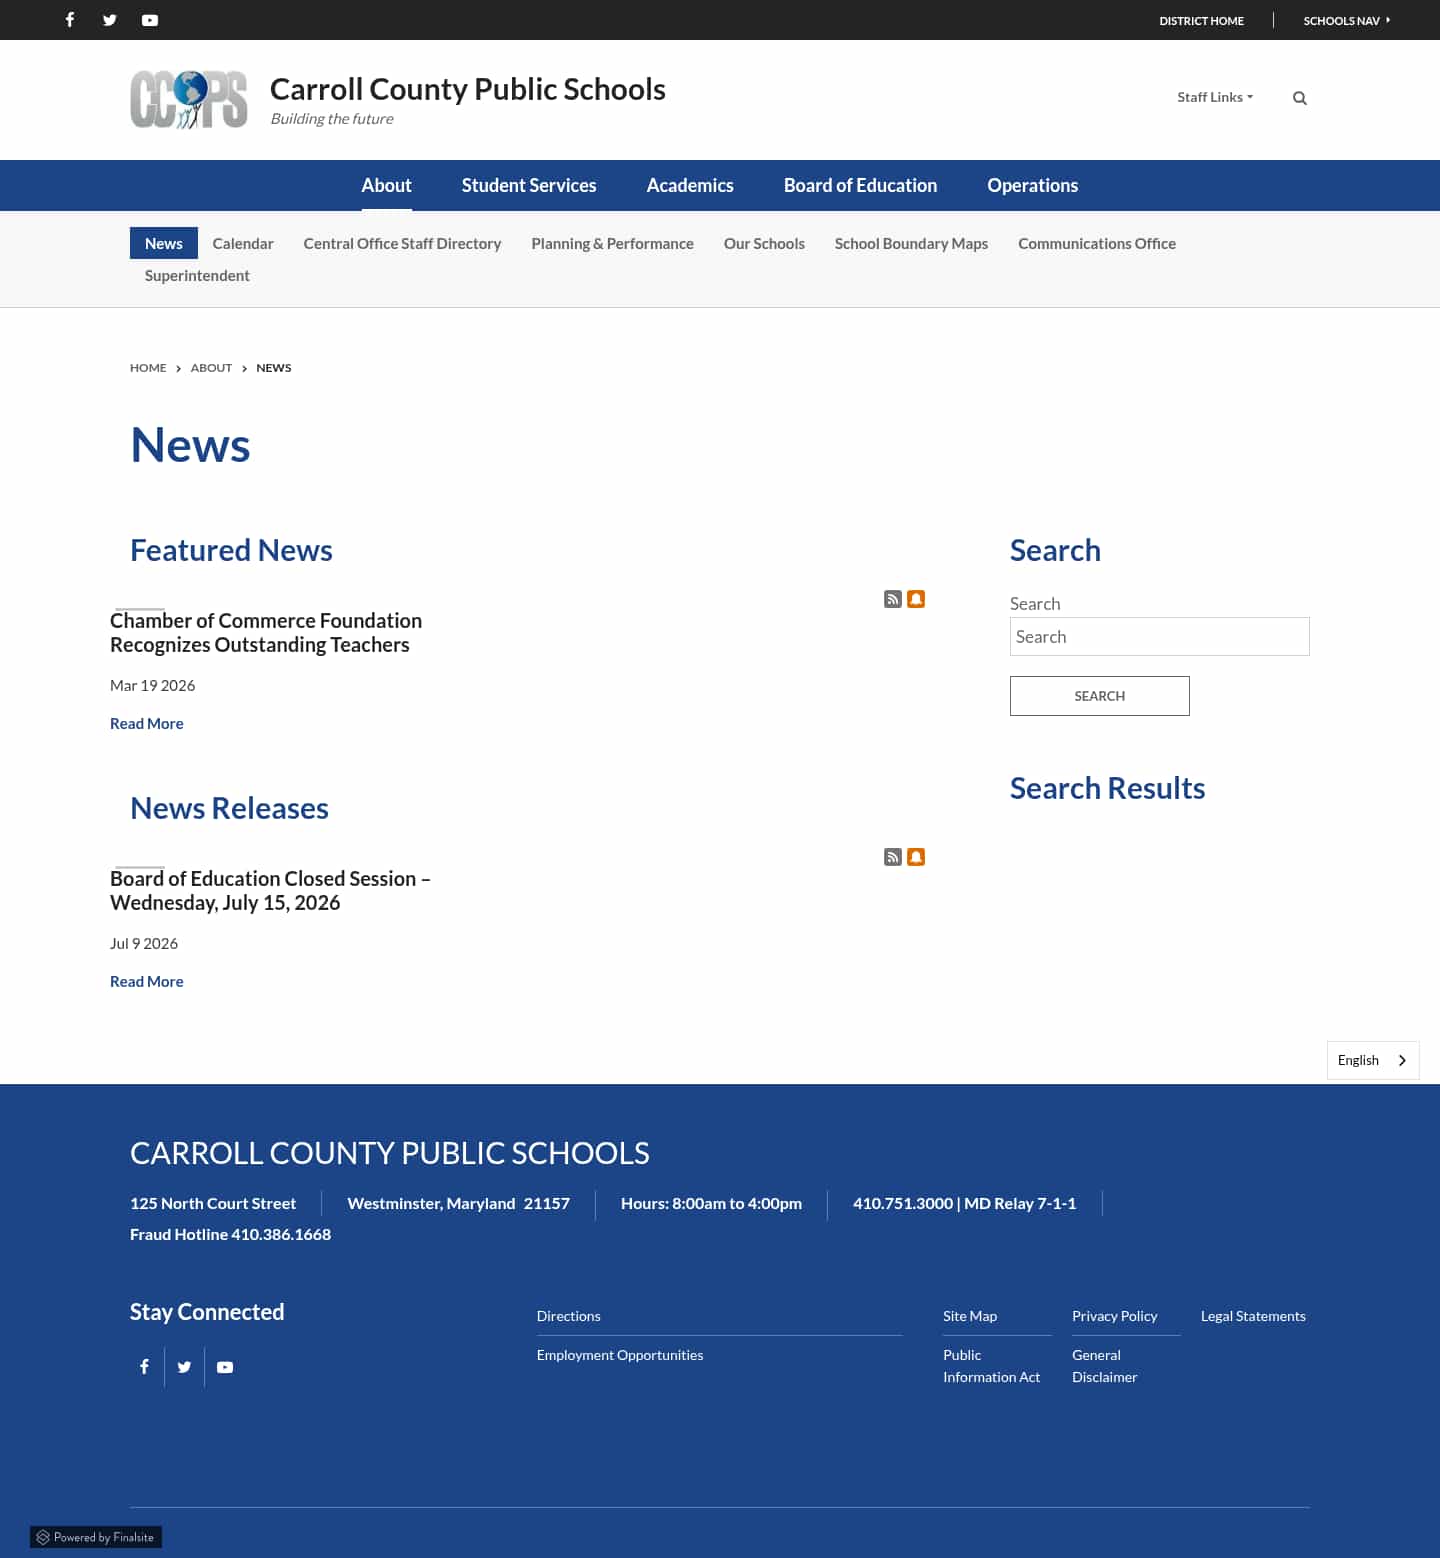Image resolution: width=1440 pixels, height=1558 pixels.
Task: Open Read More for Chamber of Commerce article
Action: (x=147, y=723)
